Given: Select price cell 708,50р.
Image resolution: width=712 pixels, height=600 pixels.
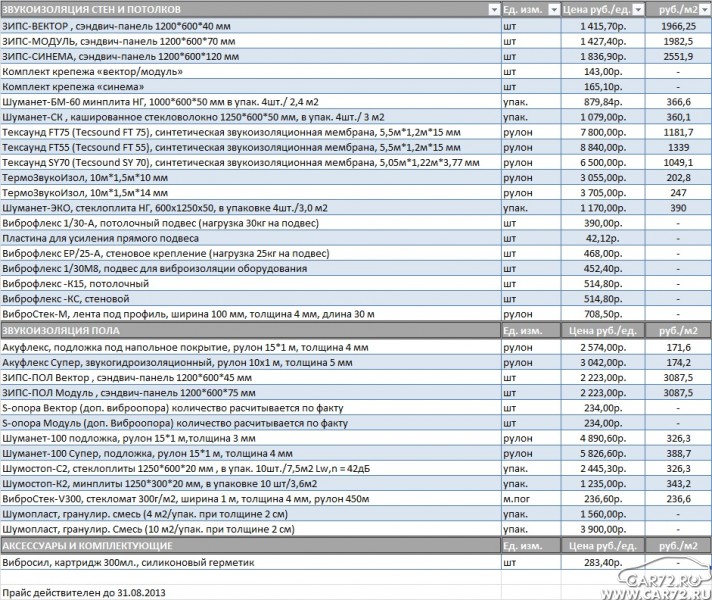Looking at the screenshot, I should click(603, 314).
